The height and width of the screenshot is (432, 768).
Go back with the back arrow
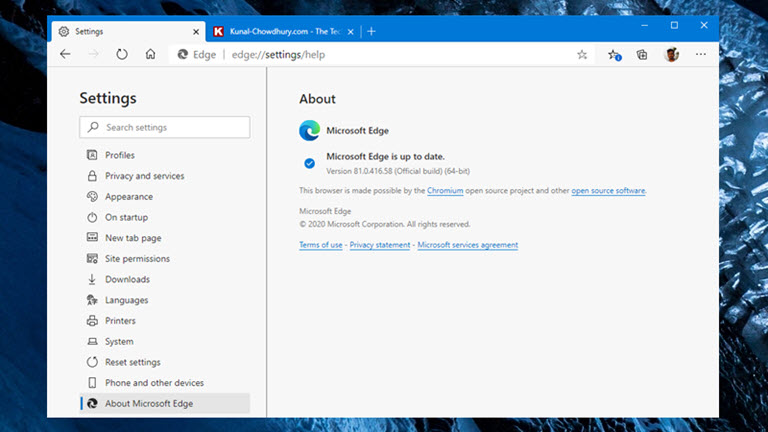point(65,54)
